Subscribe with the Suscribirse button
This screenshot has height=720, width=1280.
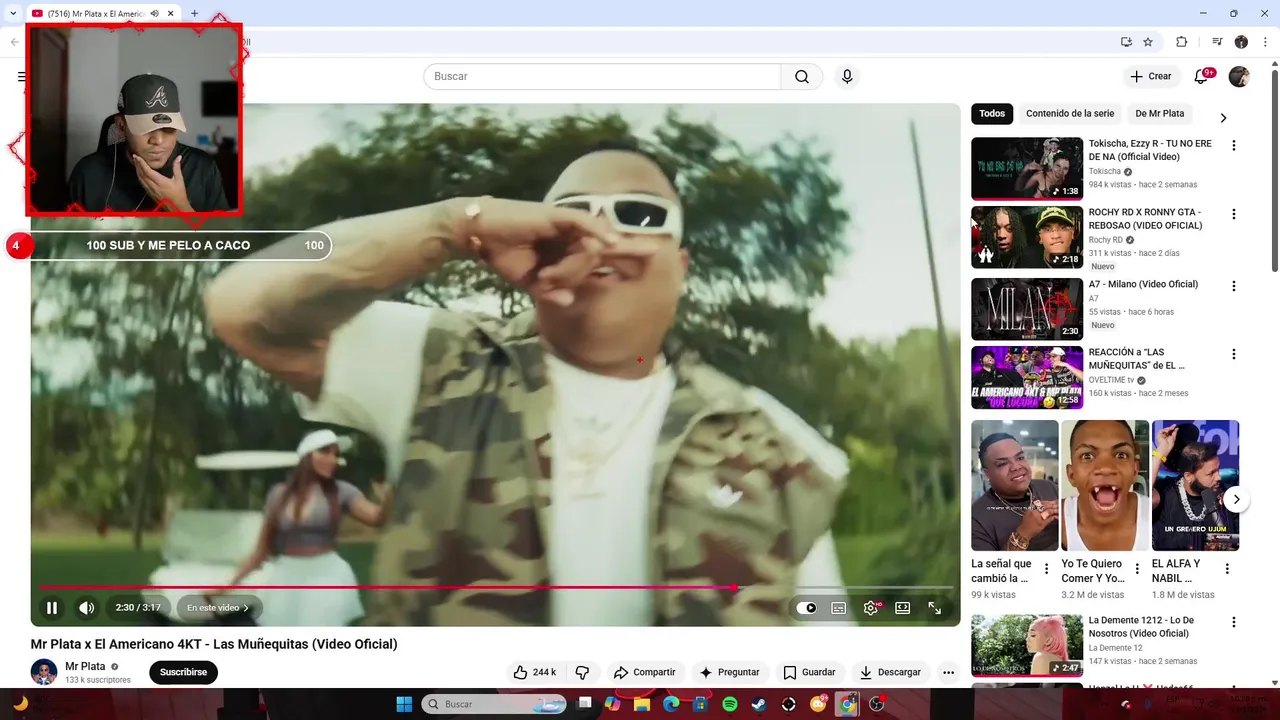183,673
